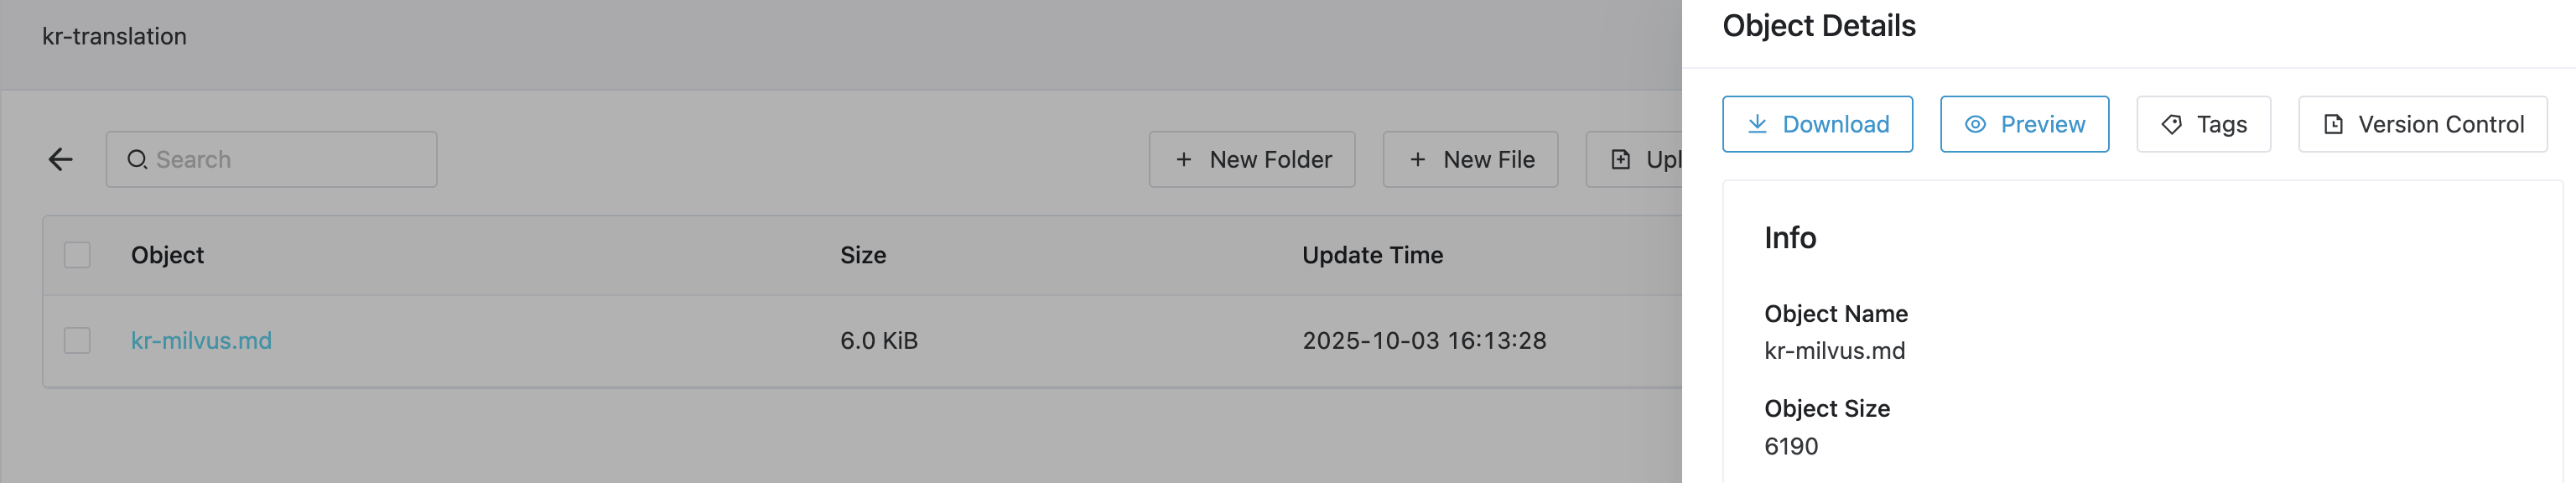The width and height of the screenshot is (2576, 483).
Task: Open the Tags button
Action: coord(2203,124)
